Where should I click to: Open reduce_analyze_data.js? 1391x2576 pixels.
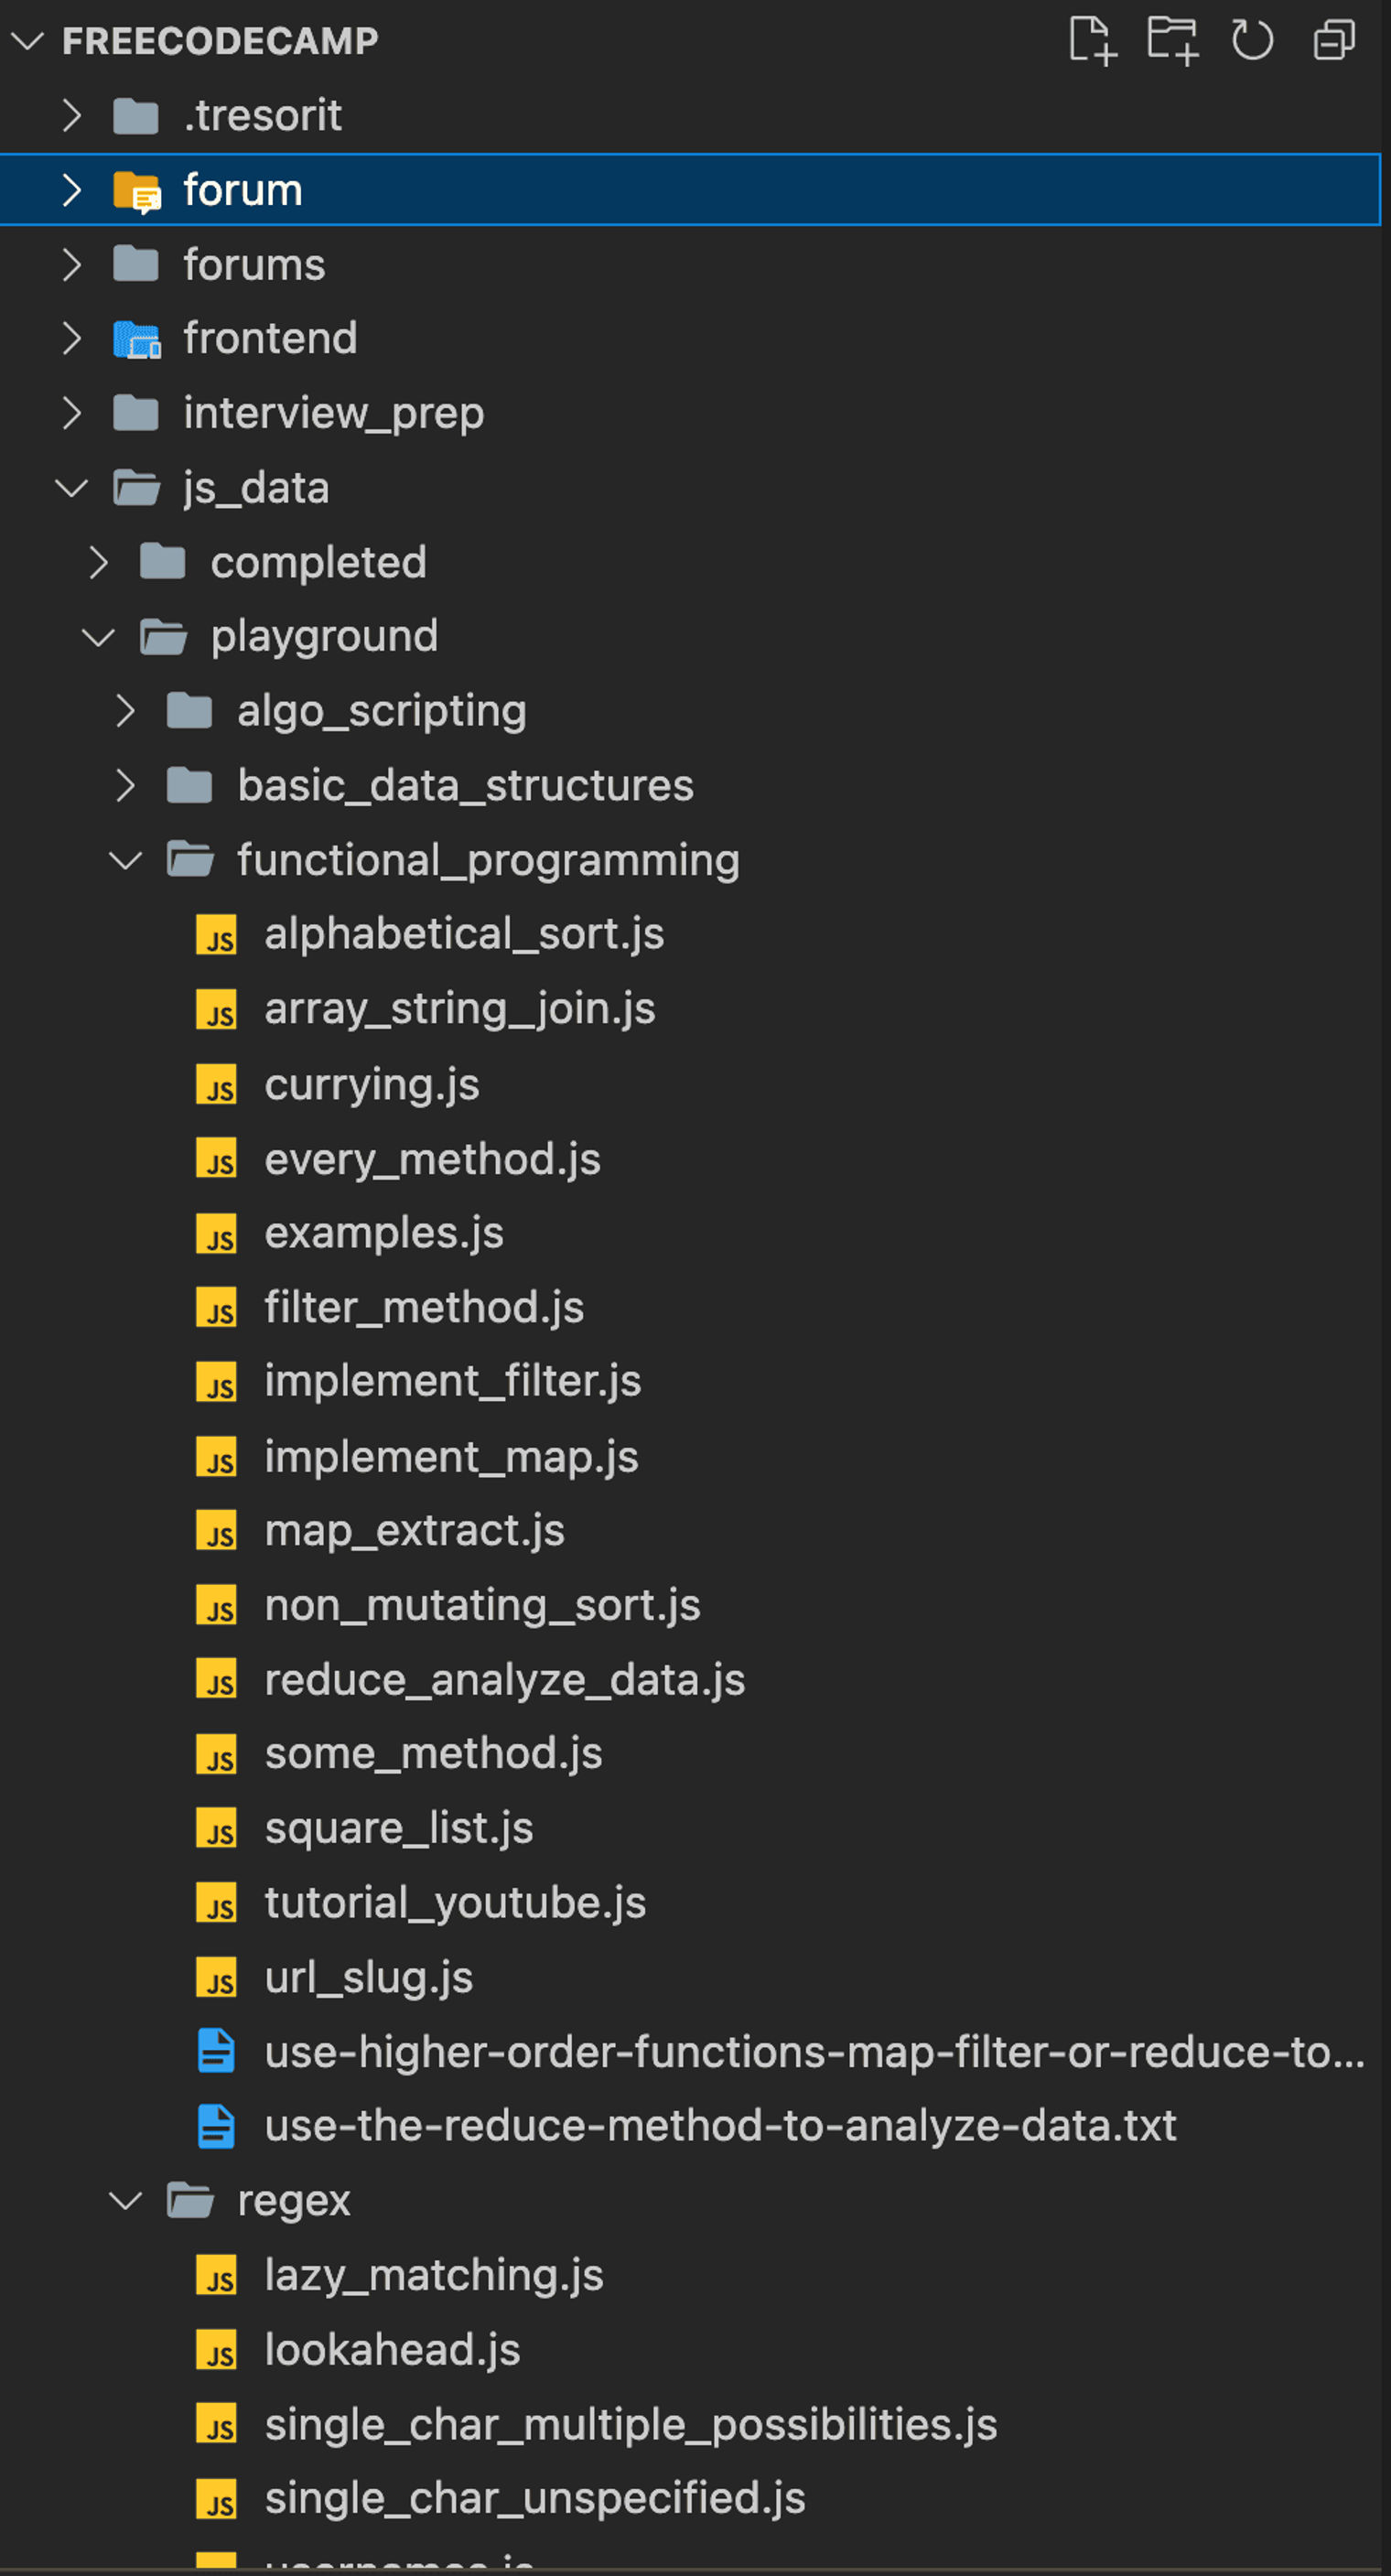point(505,1680)
